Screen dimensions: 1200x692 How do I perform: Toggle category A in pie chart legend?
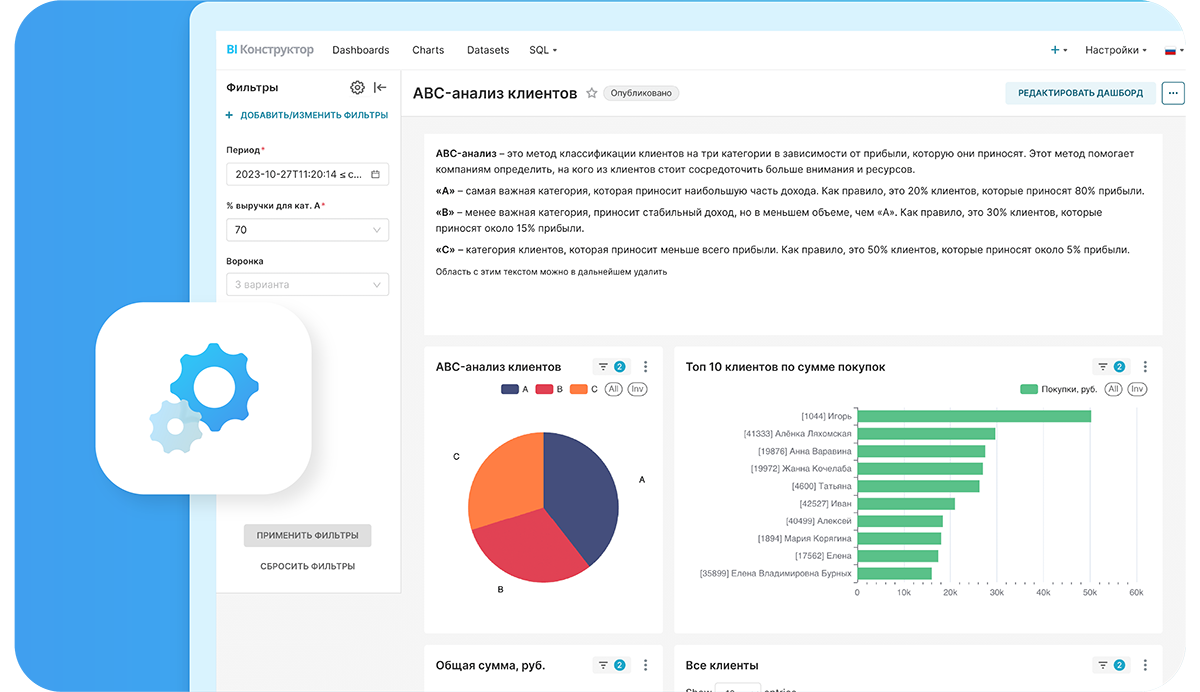coord(516,389)
